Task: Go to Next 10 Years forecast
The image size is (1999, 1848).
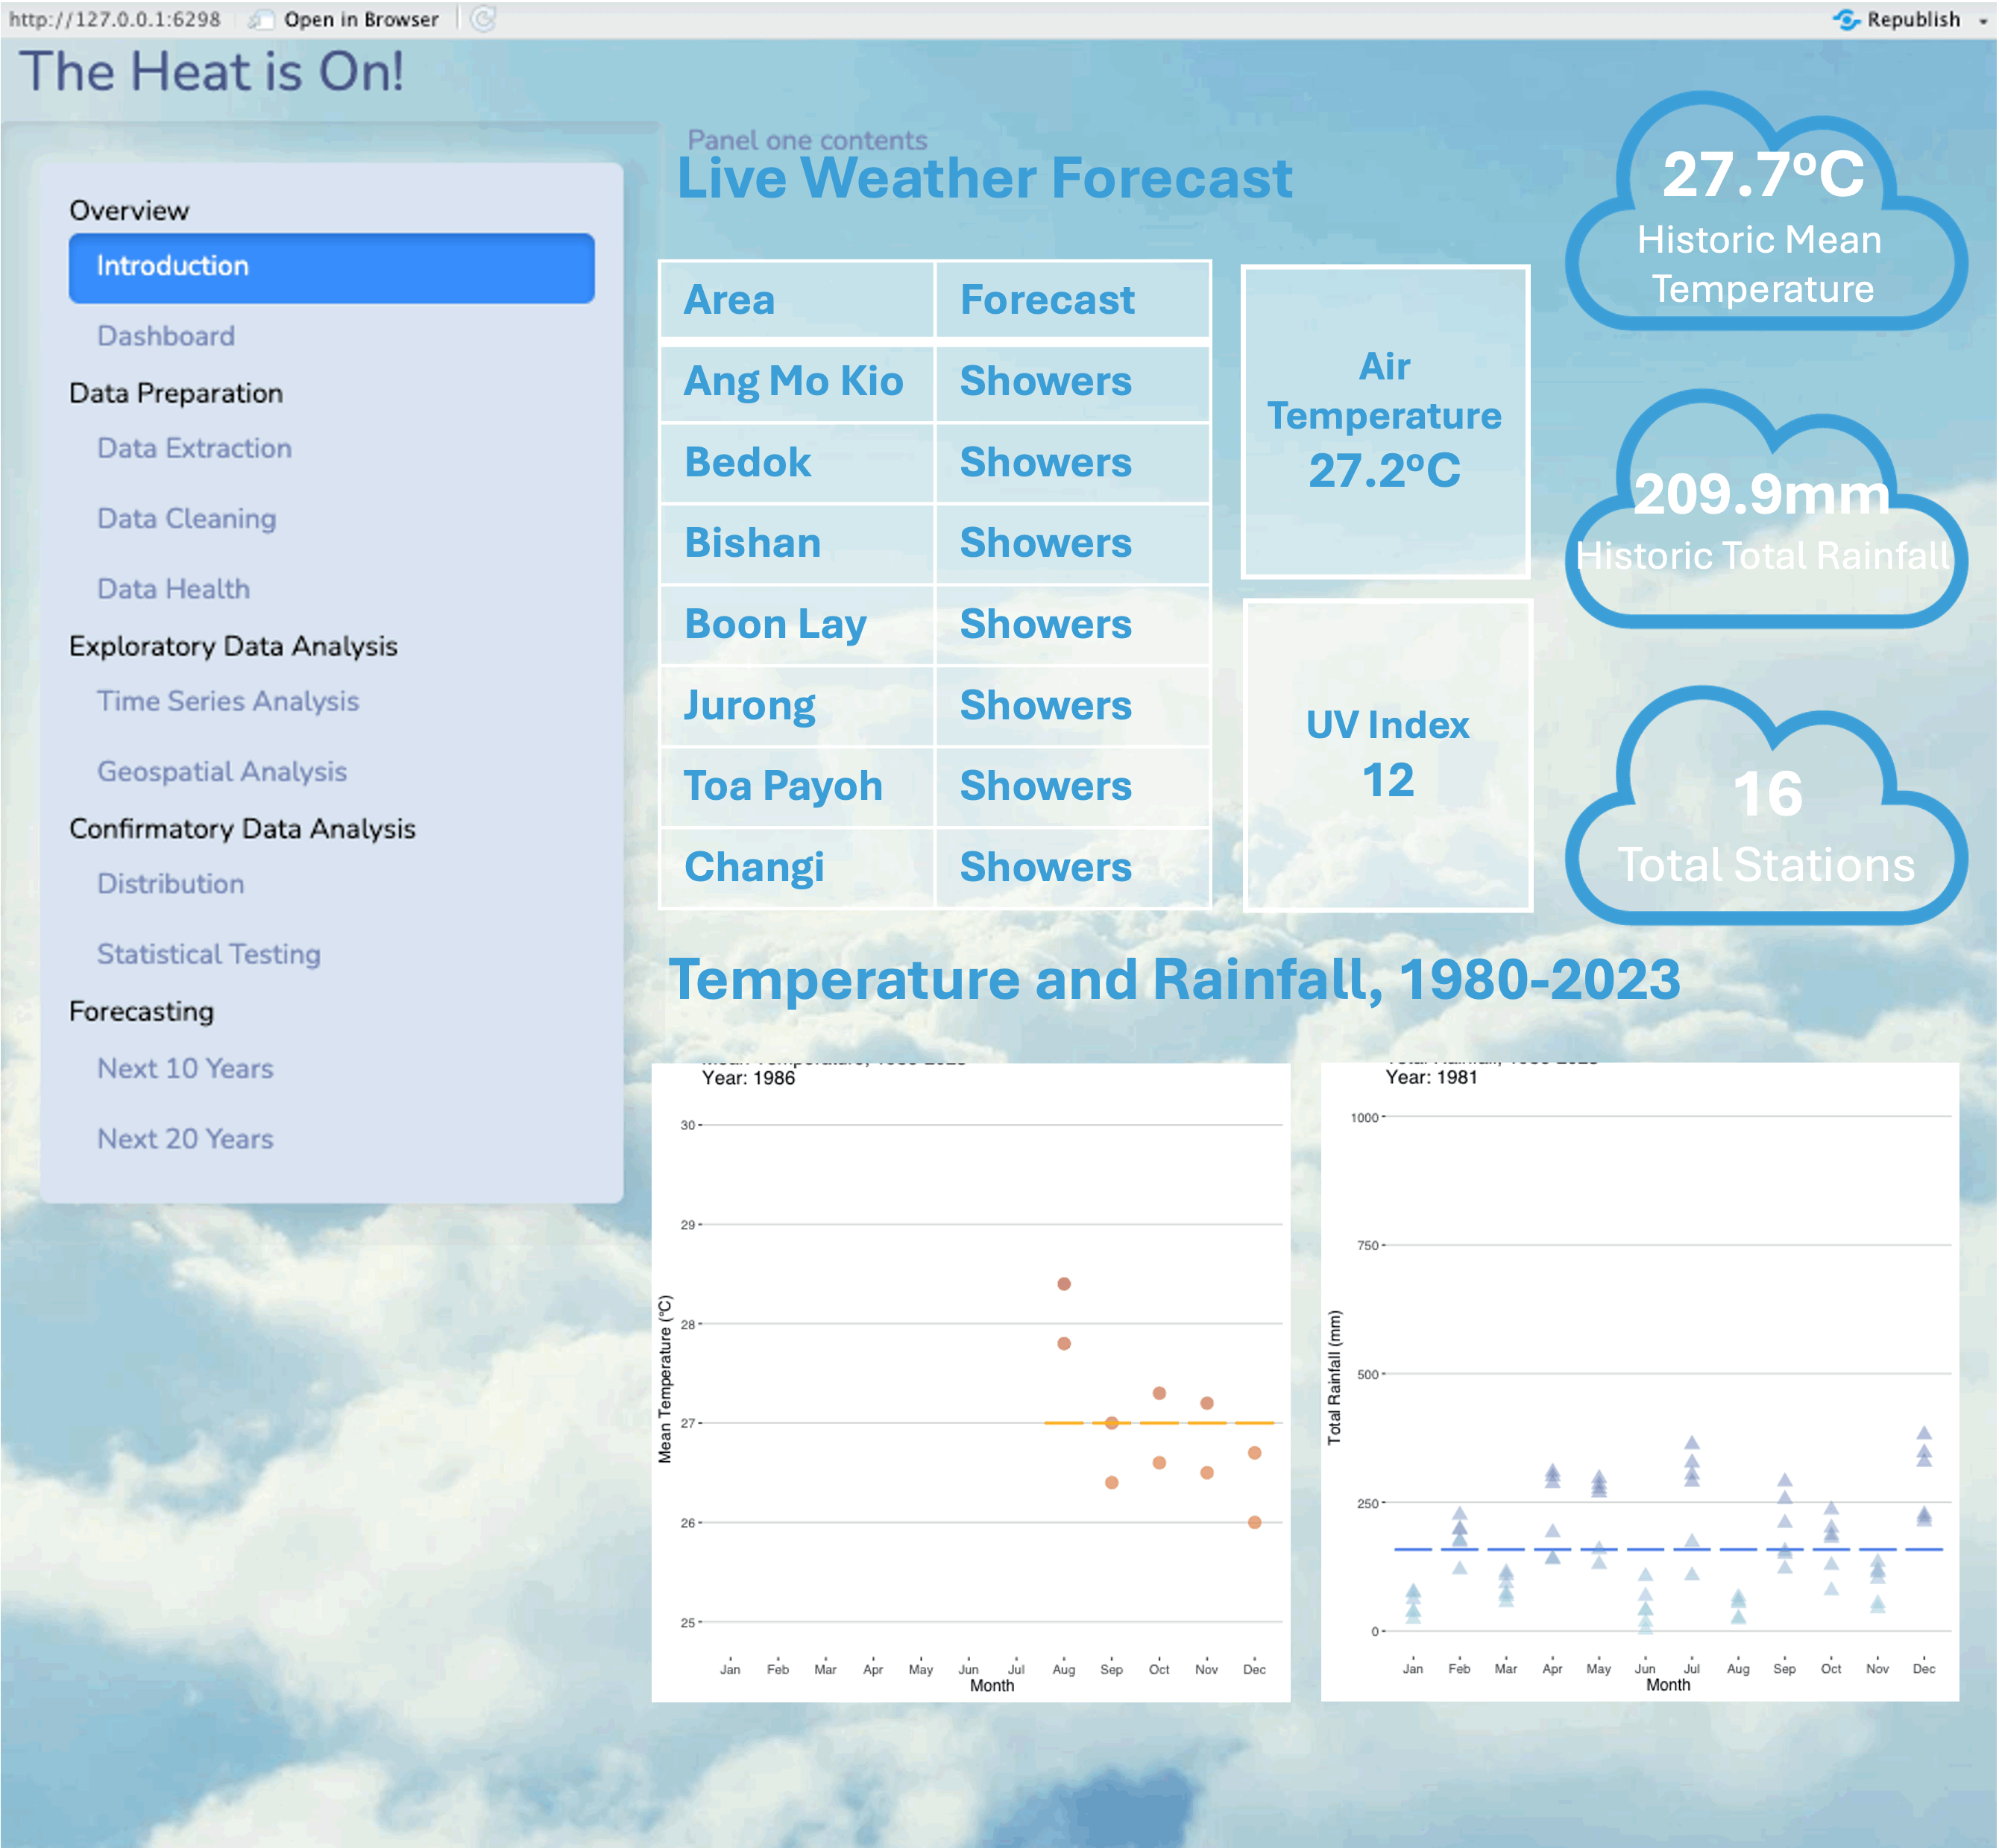Action: pyautogui.click(x=184, y=1068)
